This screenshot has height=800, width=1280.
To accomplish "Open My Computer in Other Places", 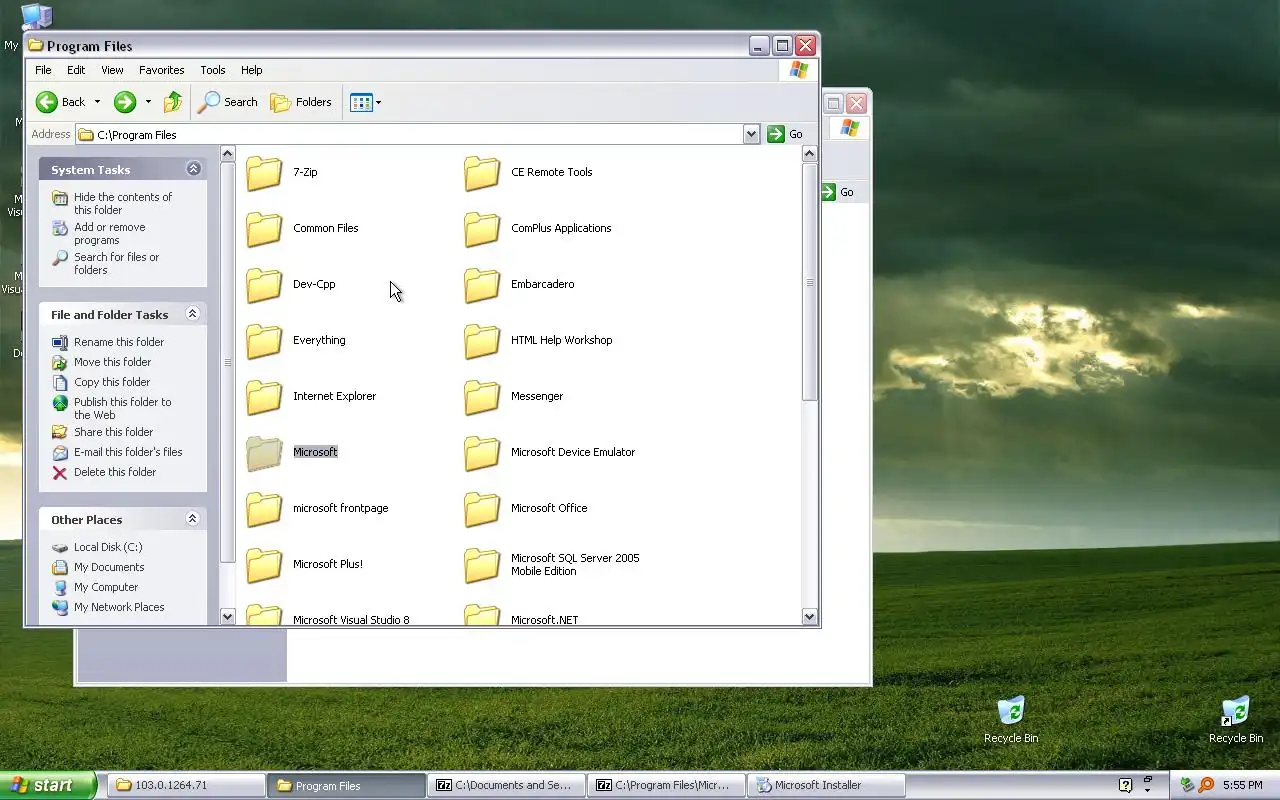I will [x=106, y=587].
